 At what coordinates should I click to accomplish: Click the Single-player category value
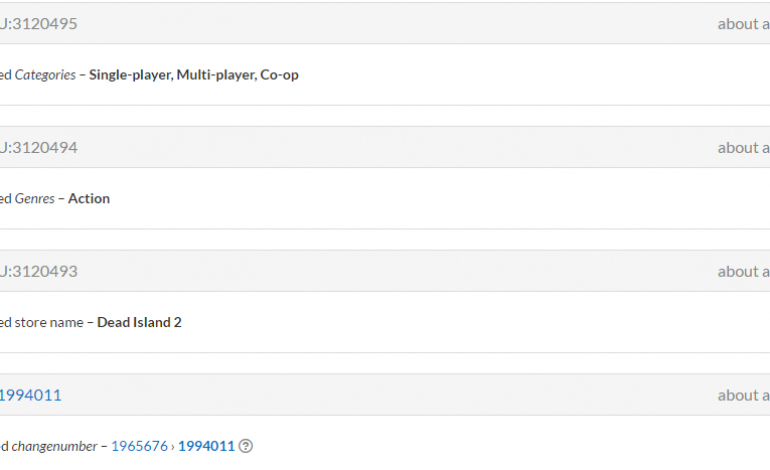[x=130, y=75]
